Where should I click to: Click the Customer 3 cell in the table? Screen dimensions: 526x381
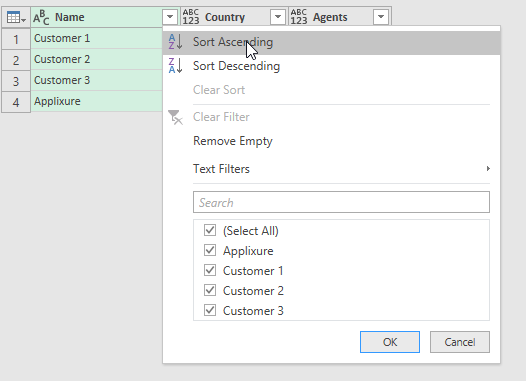(x=97, y=80)
